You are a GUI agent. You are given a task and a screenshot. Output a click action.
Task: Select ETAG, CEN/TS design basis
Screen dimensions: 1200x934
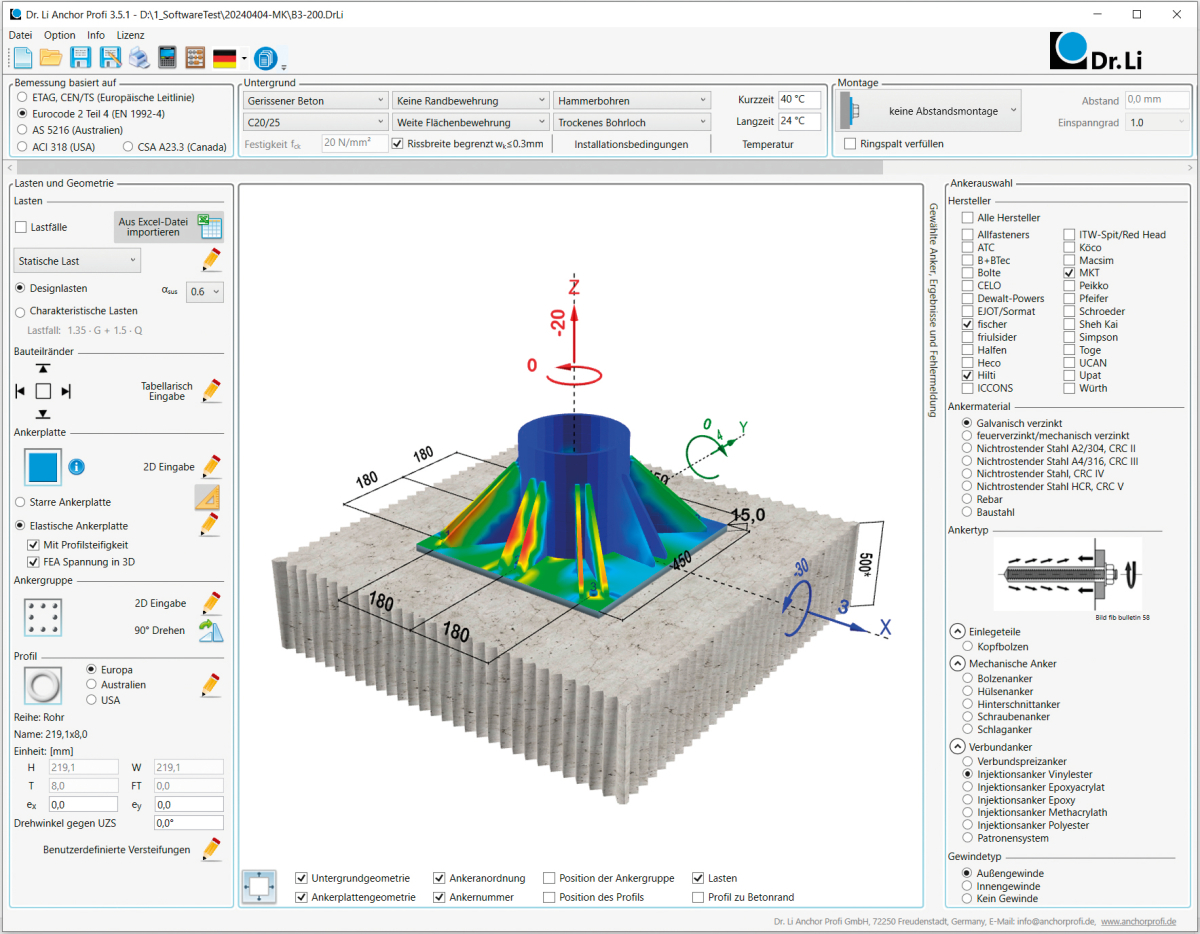tap(22, 98)
